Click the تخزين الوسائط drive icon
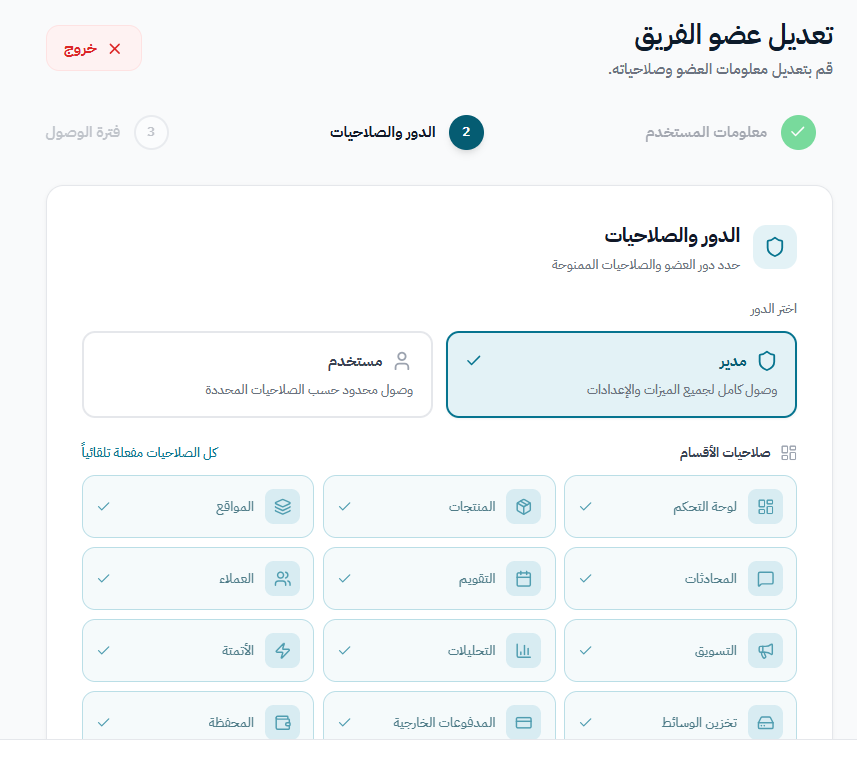Viewport: 857px width, 781px height. tap(765, 723)
